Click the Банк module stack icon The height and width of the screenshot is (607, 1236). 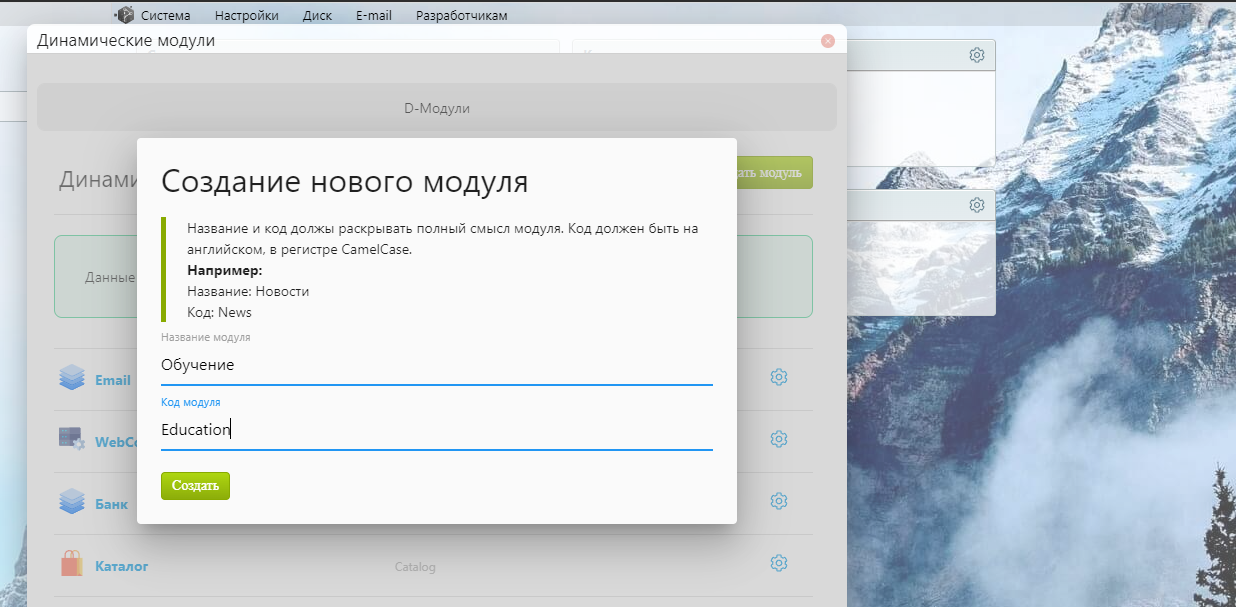coord(72,502)
